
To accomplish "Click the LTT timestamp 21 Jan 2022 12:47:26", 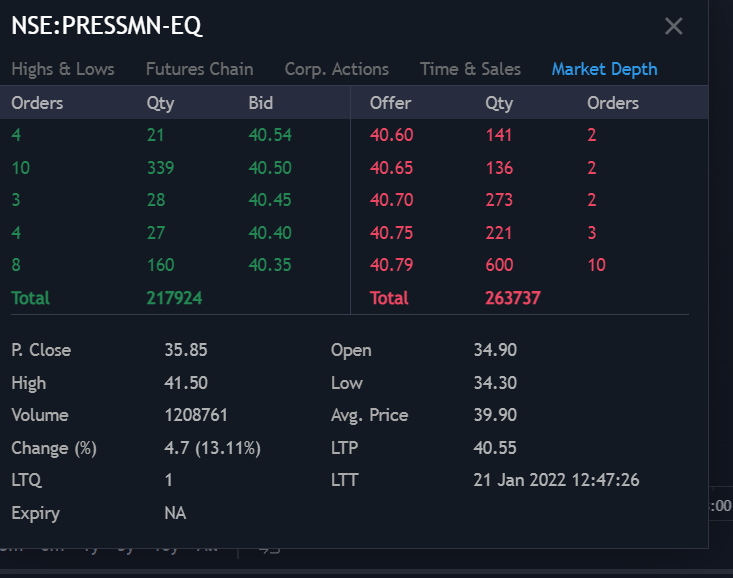I will tap(556, 480).
